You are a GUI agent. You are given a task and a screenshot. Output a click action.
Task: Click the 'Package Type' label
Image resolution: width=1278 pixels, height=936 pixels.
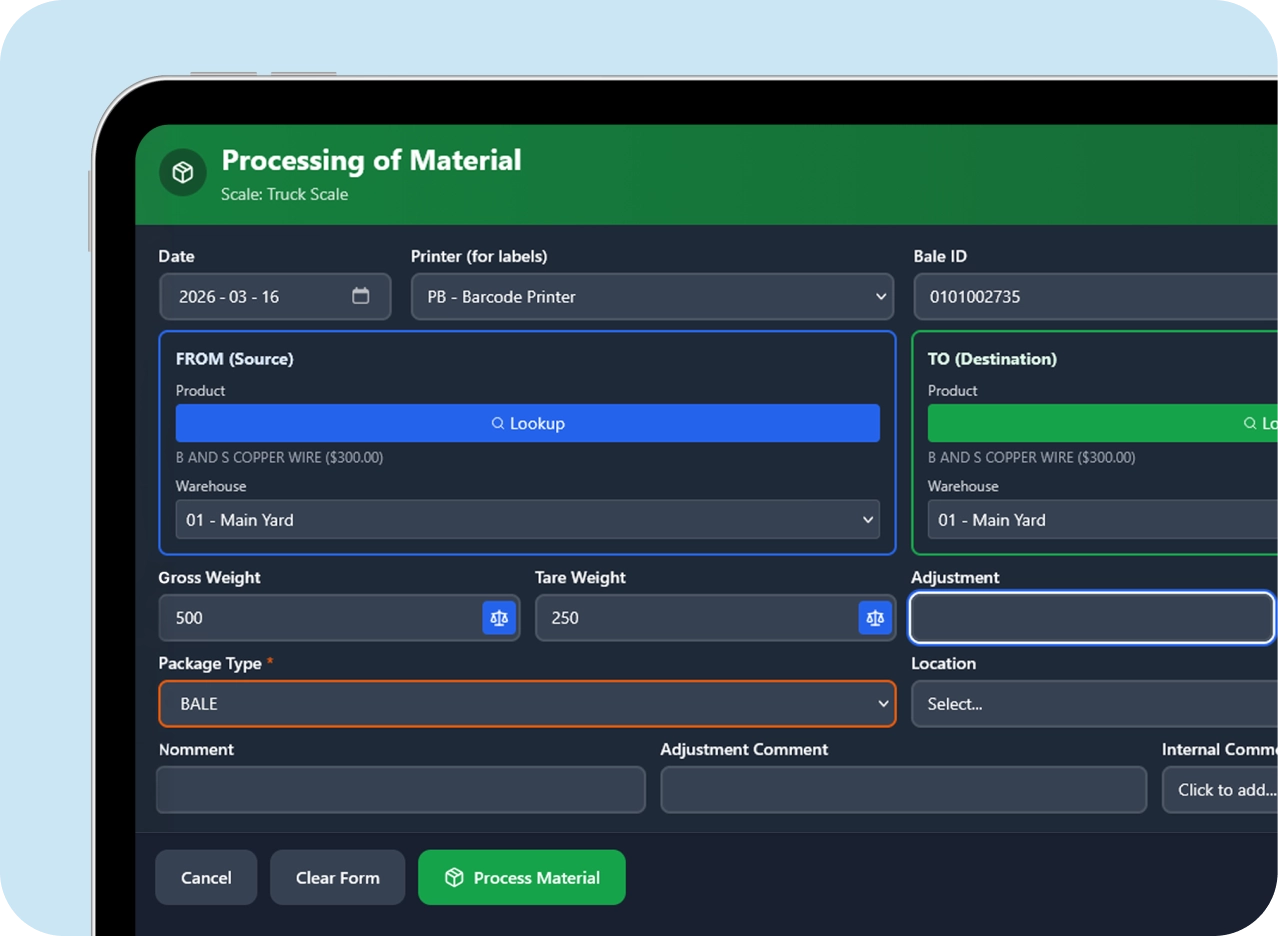[210, 664]
